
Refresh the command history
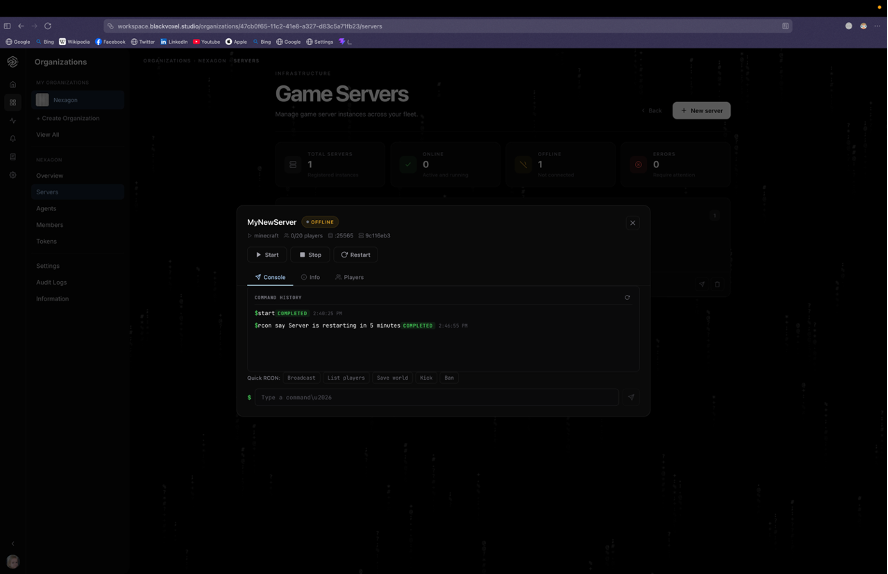click(x=627, y=298)
